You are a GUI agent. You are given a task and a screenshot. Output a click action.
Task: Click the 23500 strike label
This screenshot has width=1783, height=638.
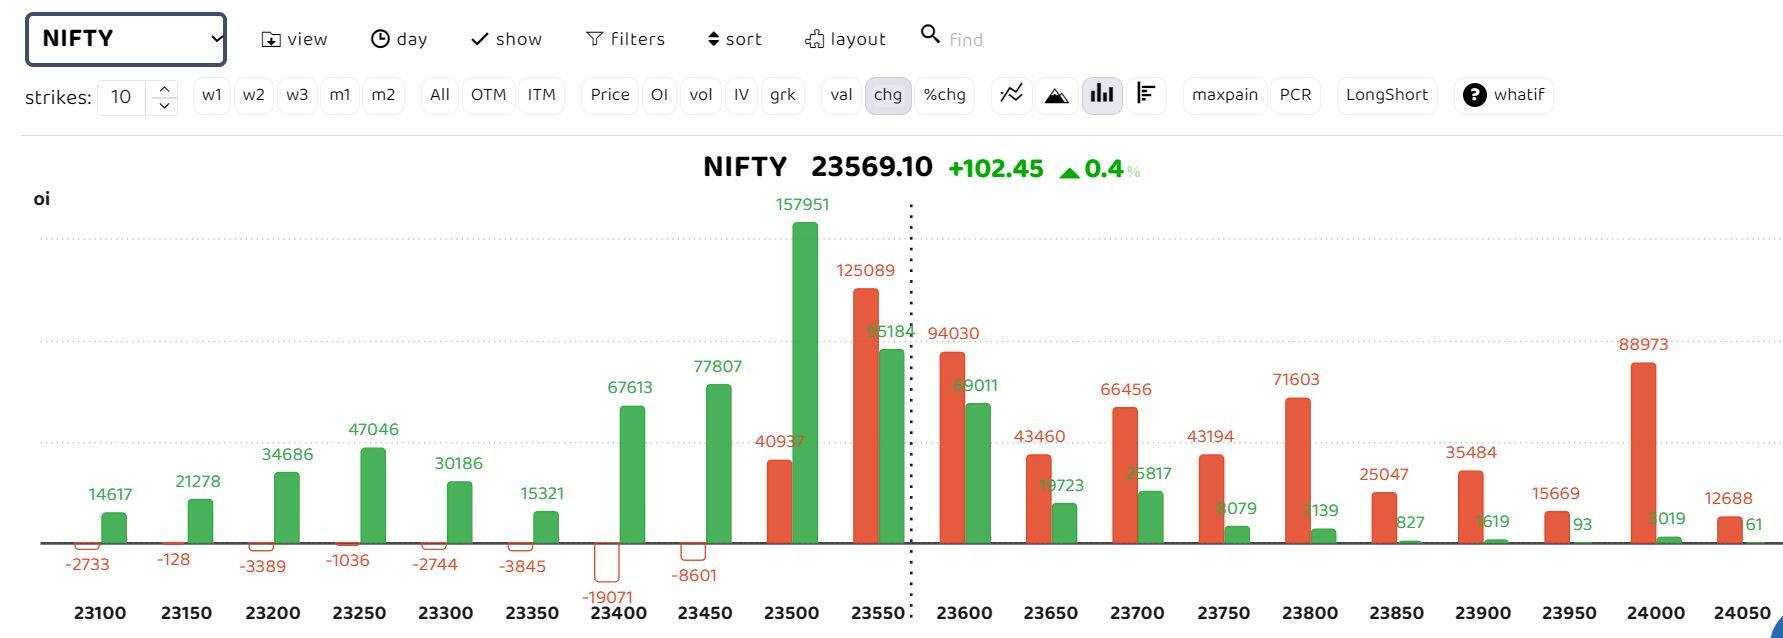(791, 613)
